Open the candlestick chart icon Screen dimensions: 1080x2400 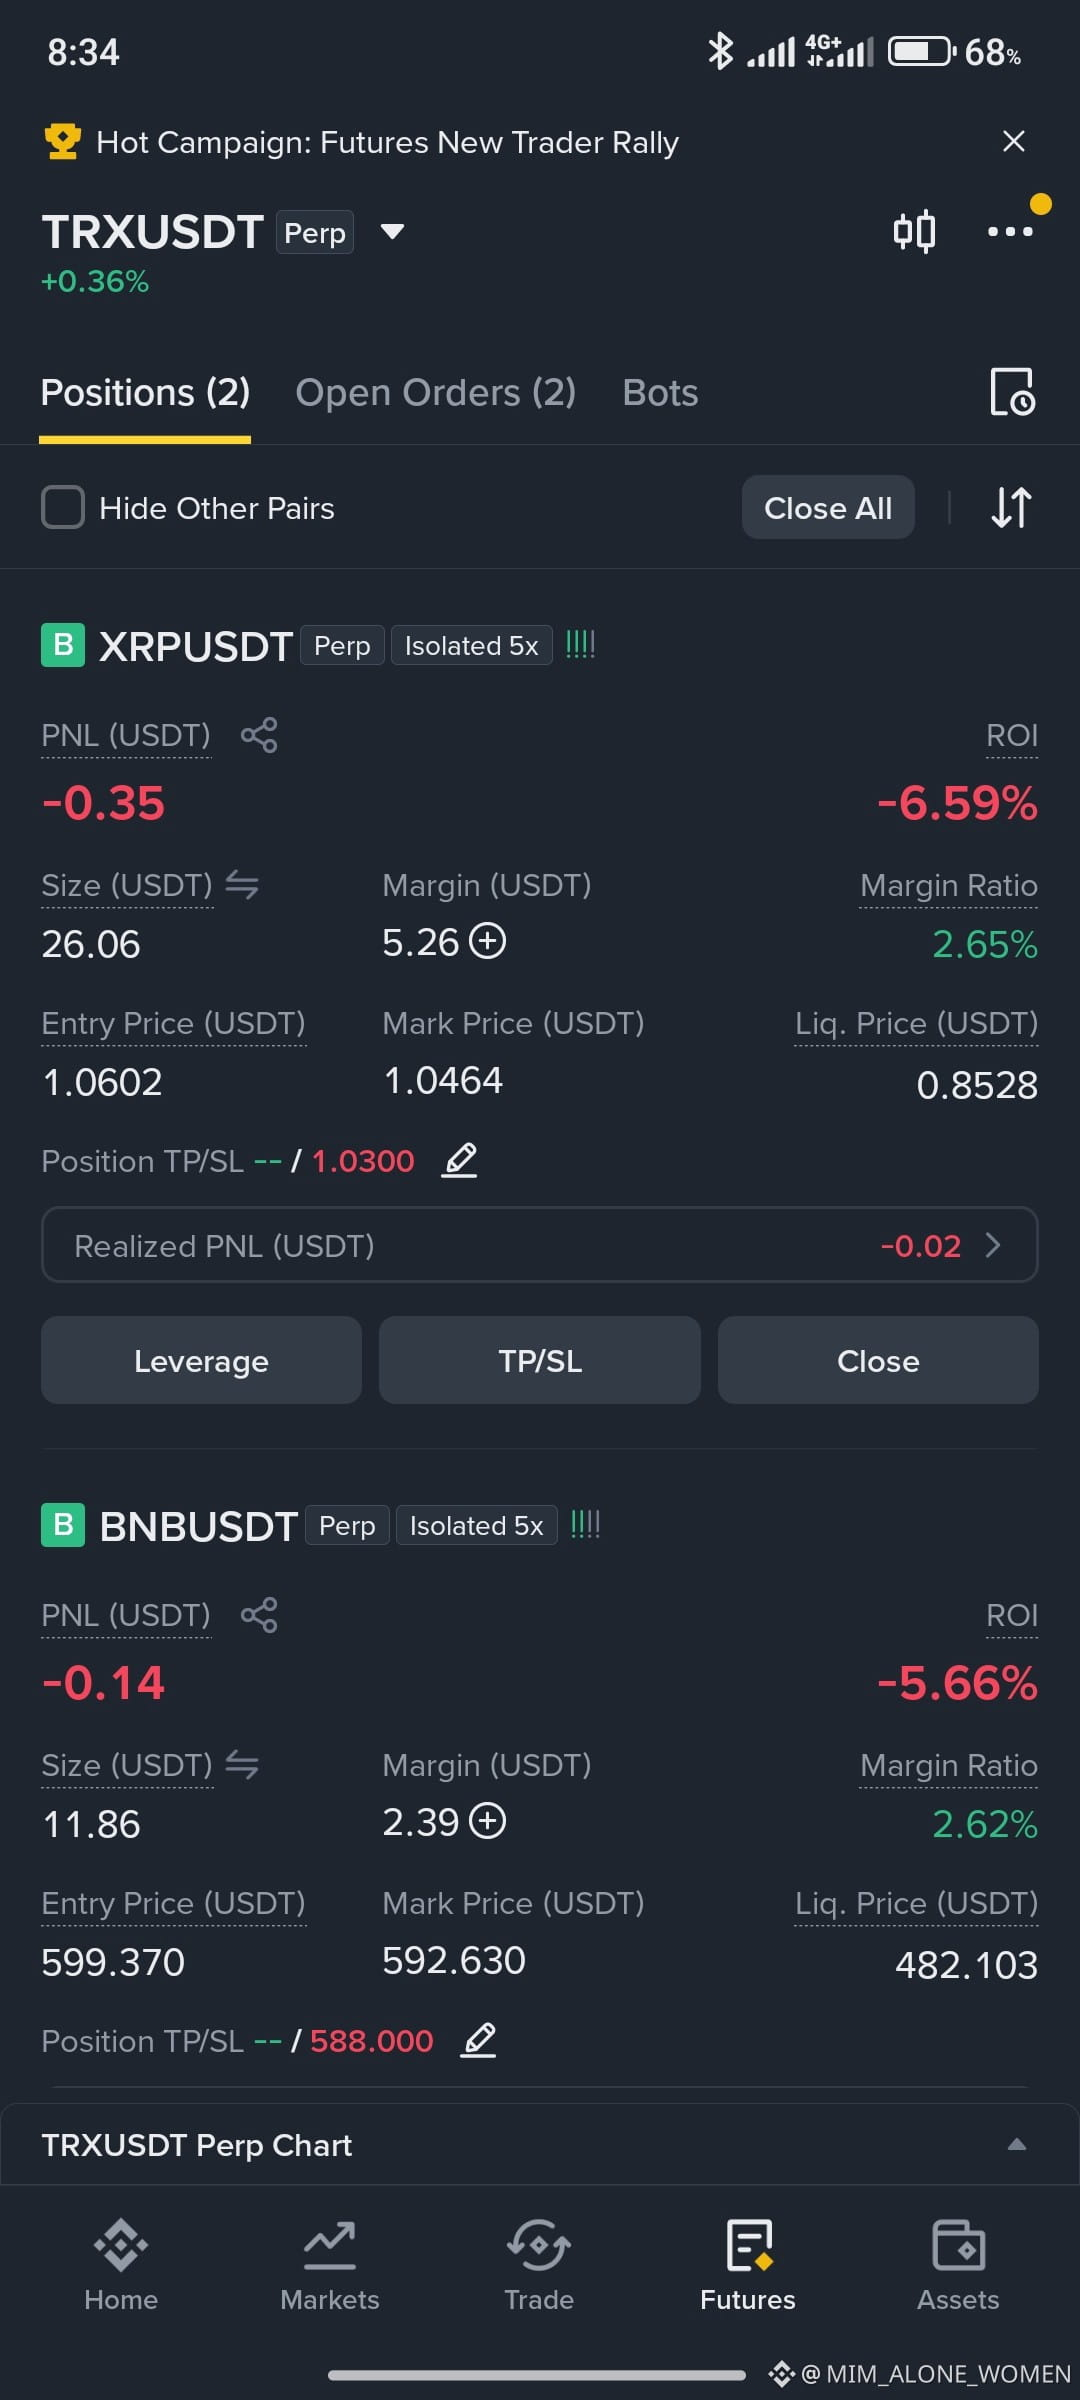tap(914, 232)
